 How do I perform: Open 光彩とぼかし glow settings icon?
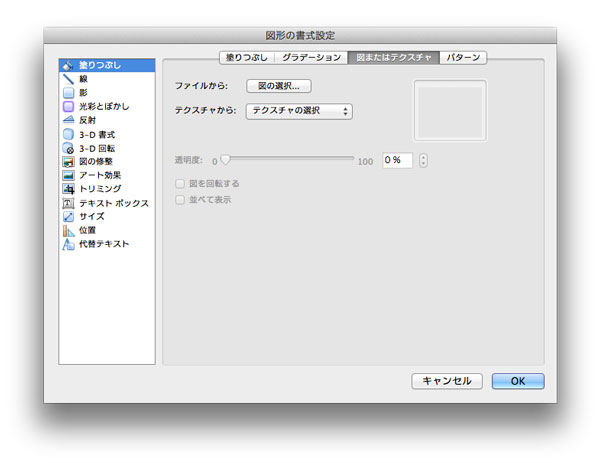(68, 106)
